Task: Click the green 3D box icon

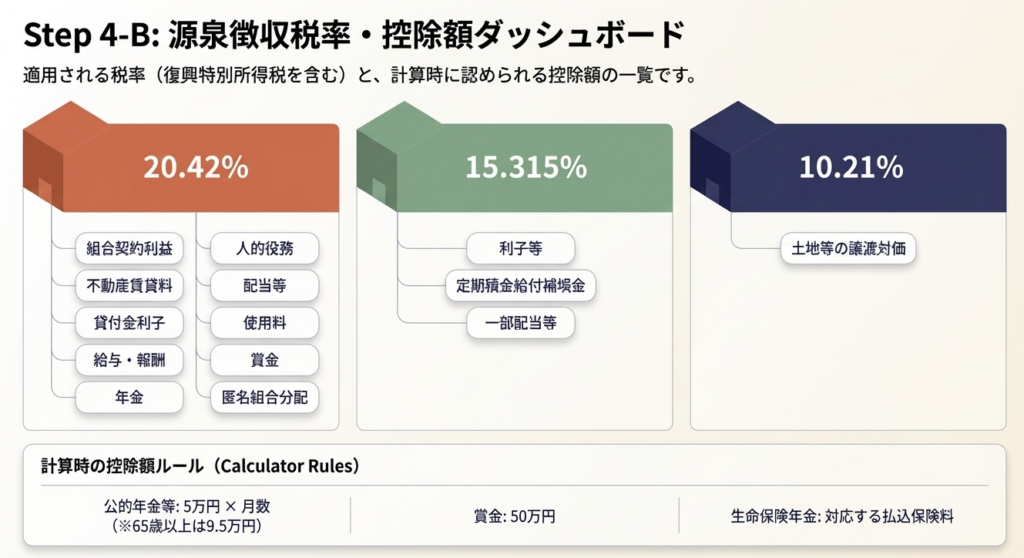Action: (x=380, y=160)
